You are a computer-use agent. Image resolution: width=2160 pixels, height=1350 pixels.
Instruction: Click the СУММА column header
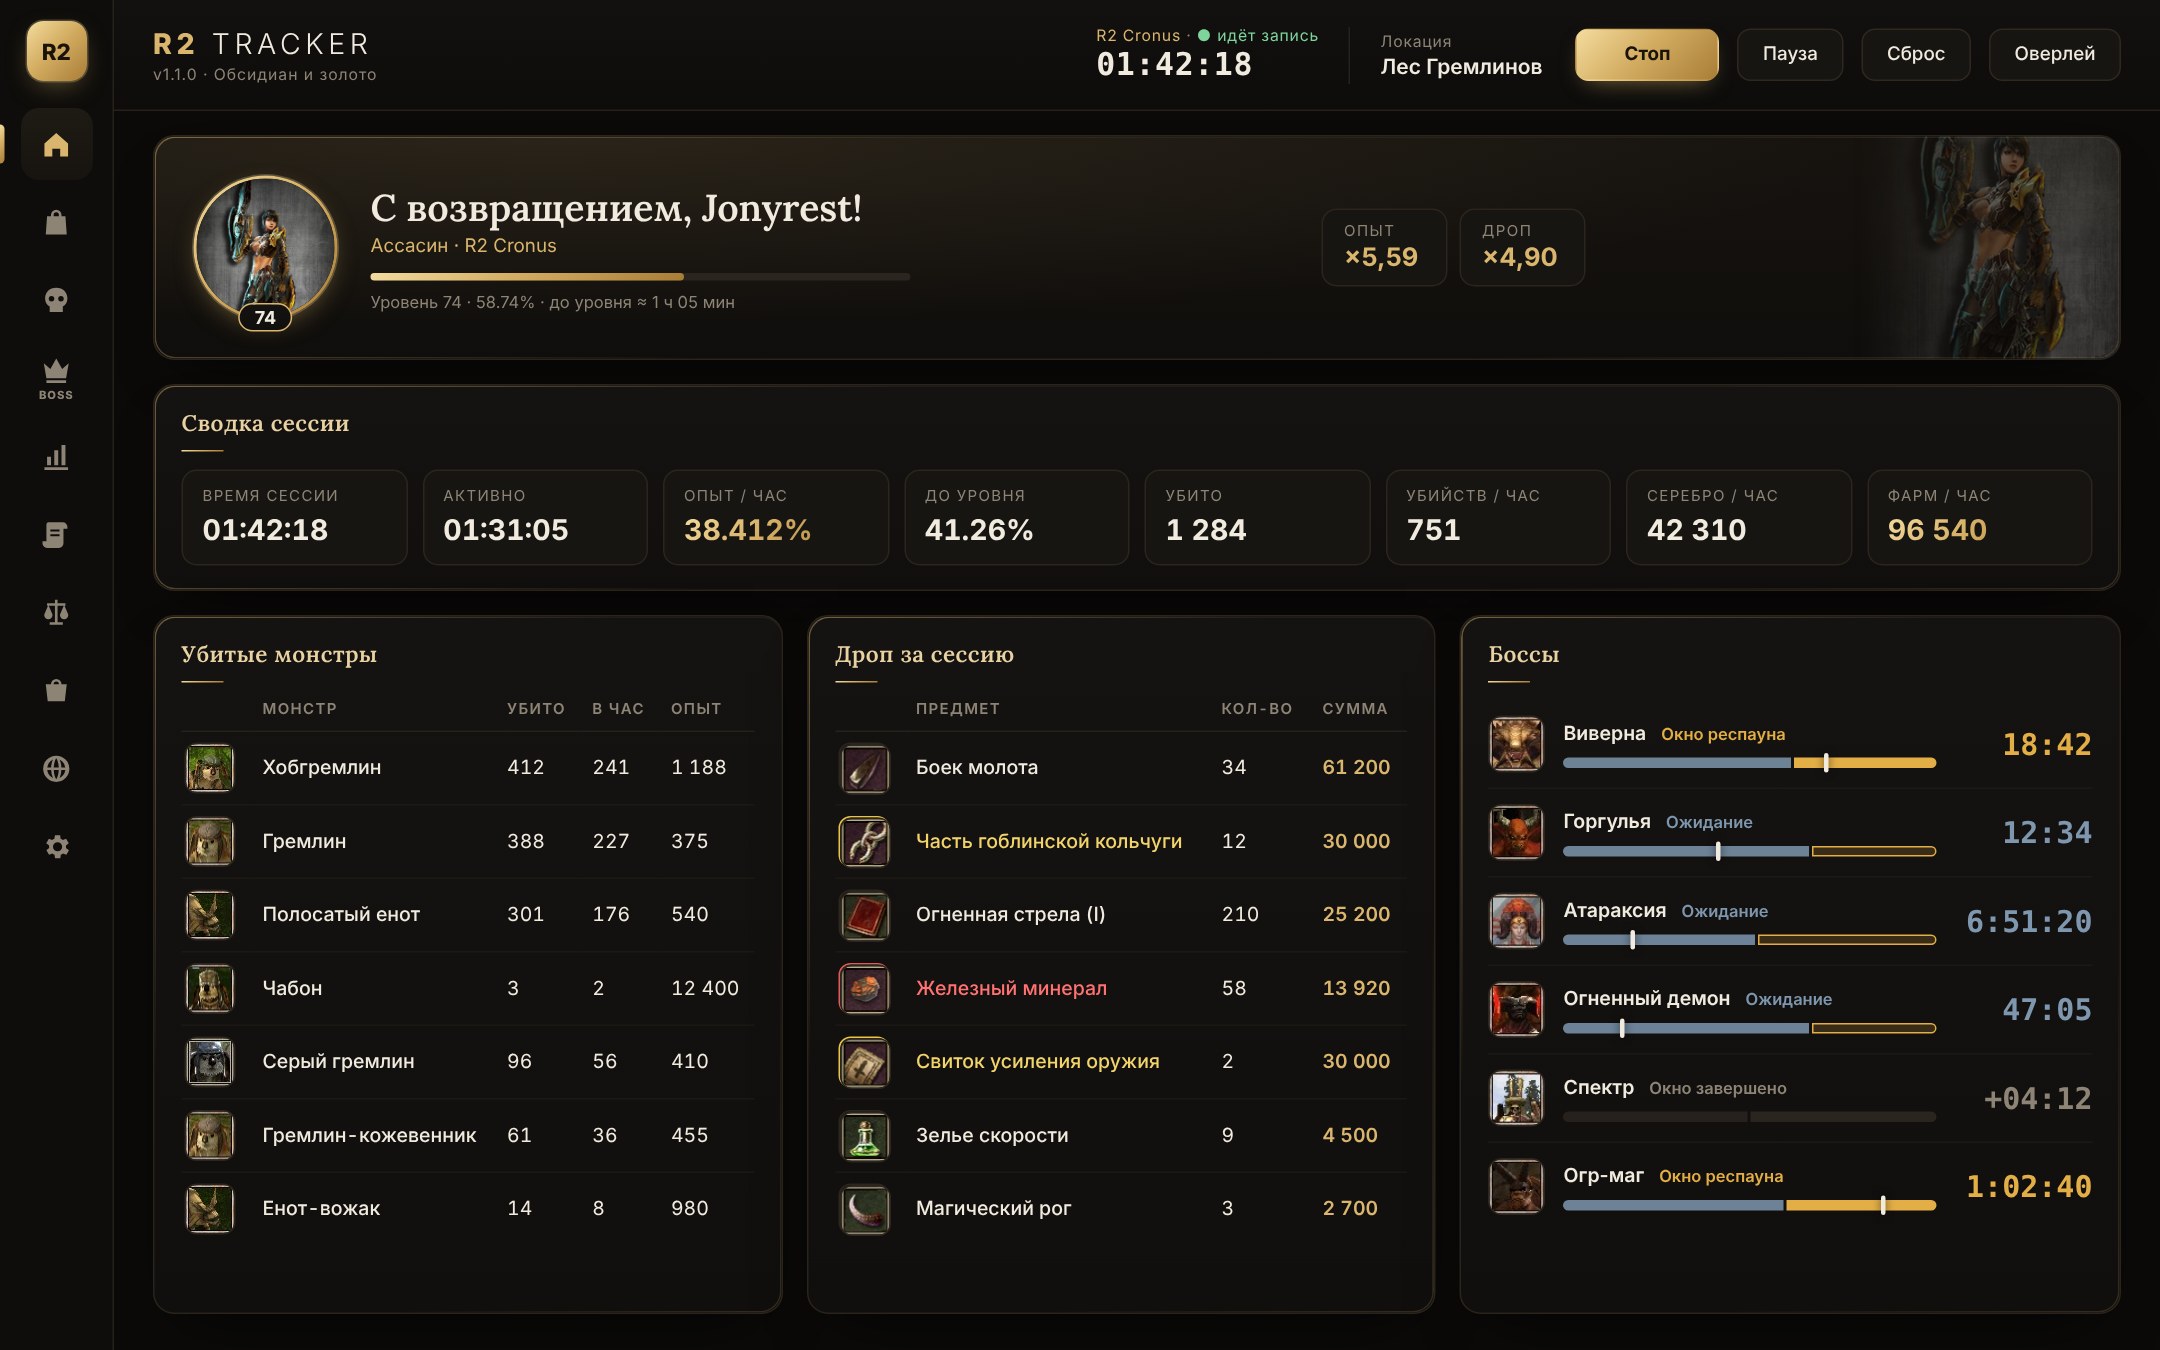[1354, 708]
